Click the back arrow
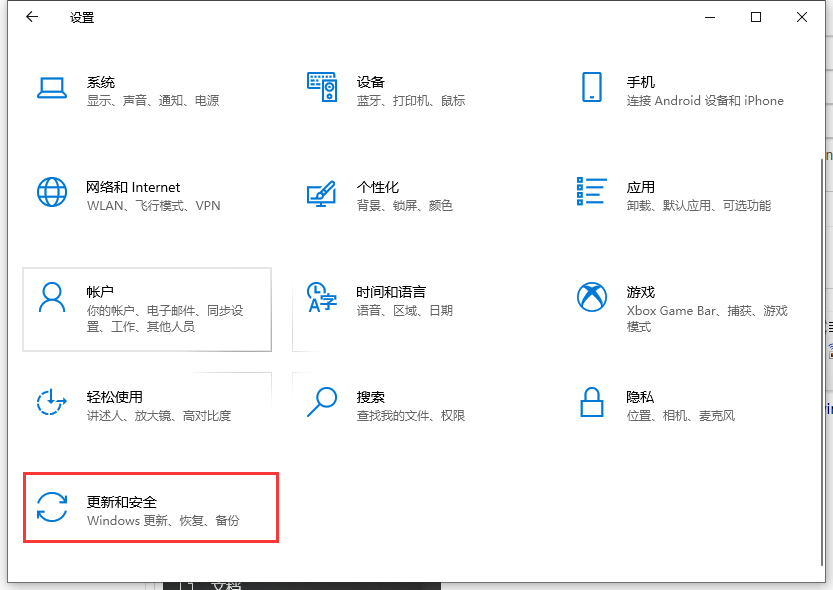This screenshot has height=590, width=833. tap(31, 17)
